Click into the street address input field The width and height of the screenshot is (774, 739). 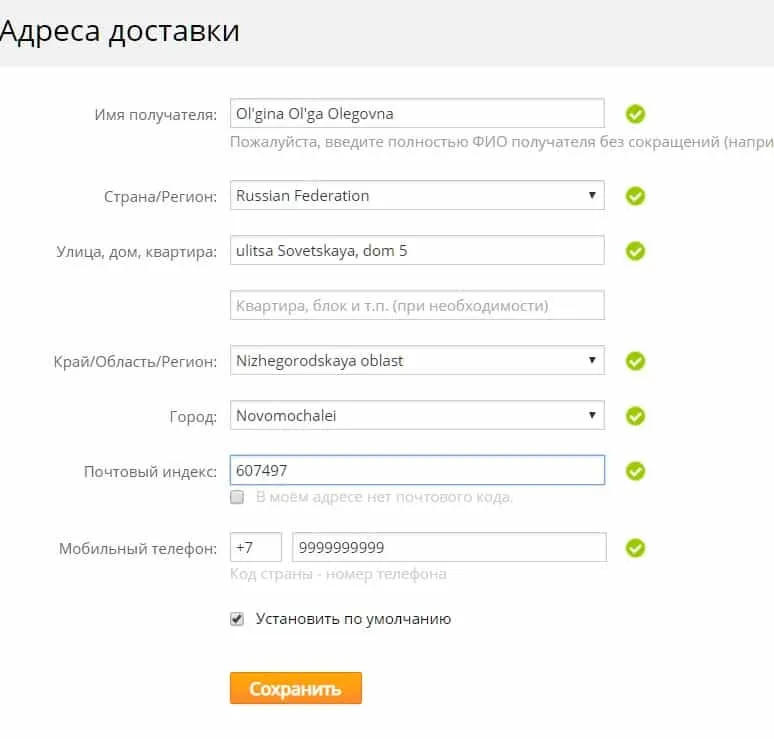click(x=417, y=250)
